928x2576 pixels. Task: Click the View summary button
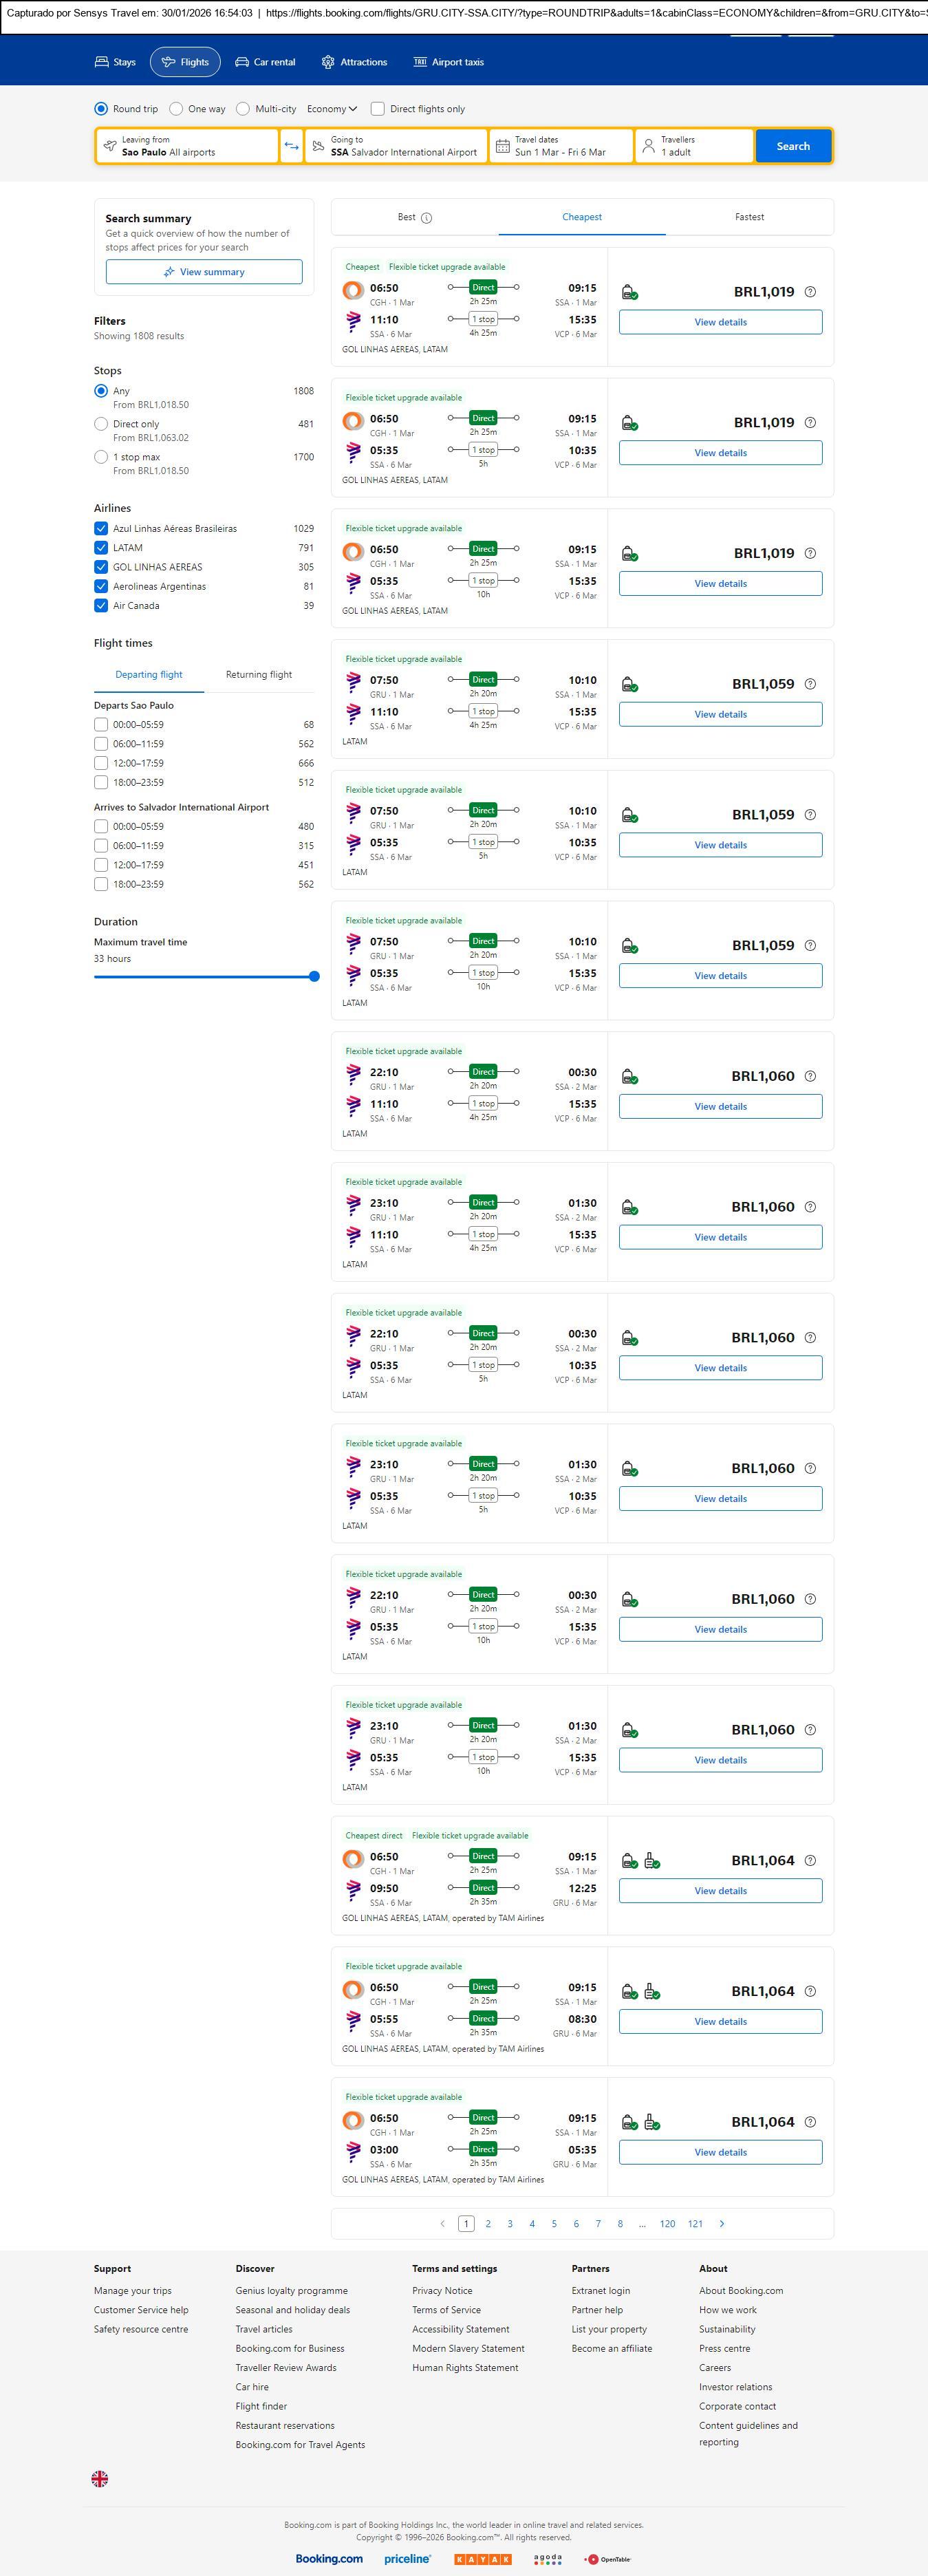point(204,272)
